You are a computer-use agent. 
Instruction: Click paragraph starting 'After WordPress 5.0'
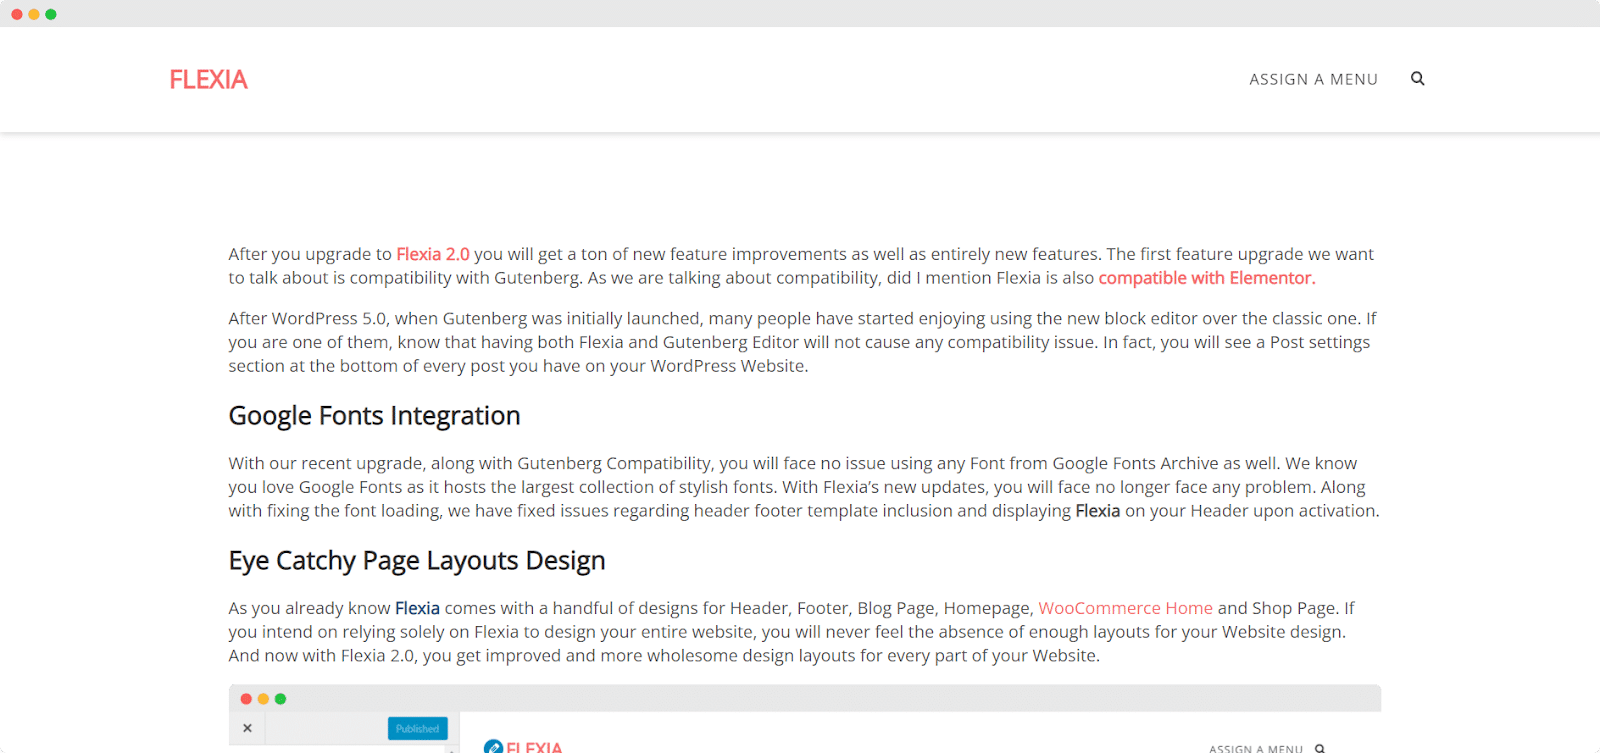[x=803, y=342]
